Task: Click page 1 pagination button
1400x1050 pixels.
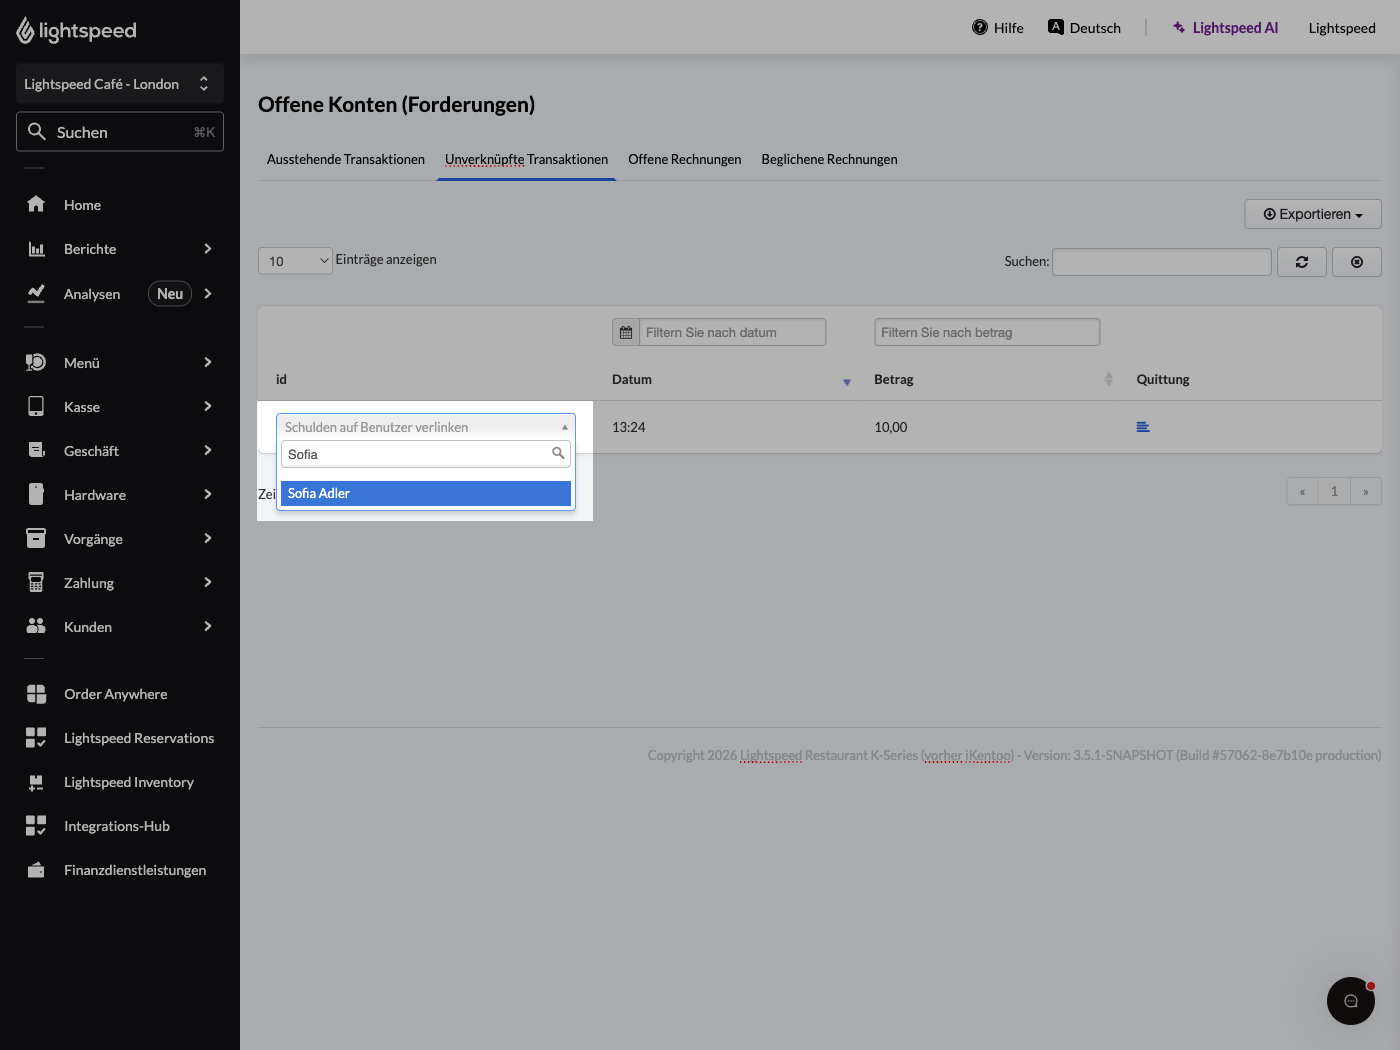Action: coord(1334,491)
